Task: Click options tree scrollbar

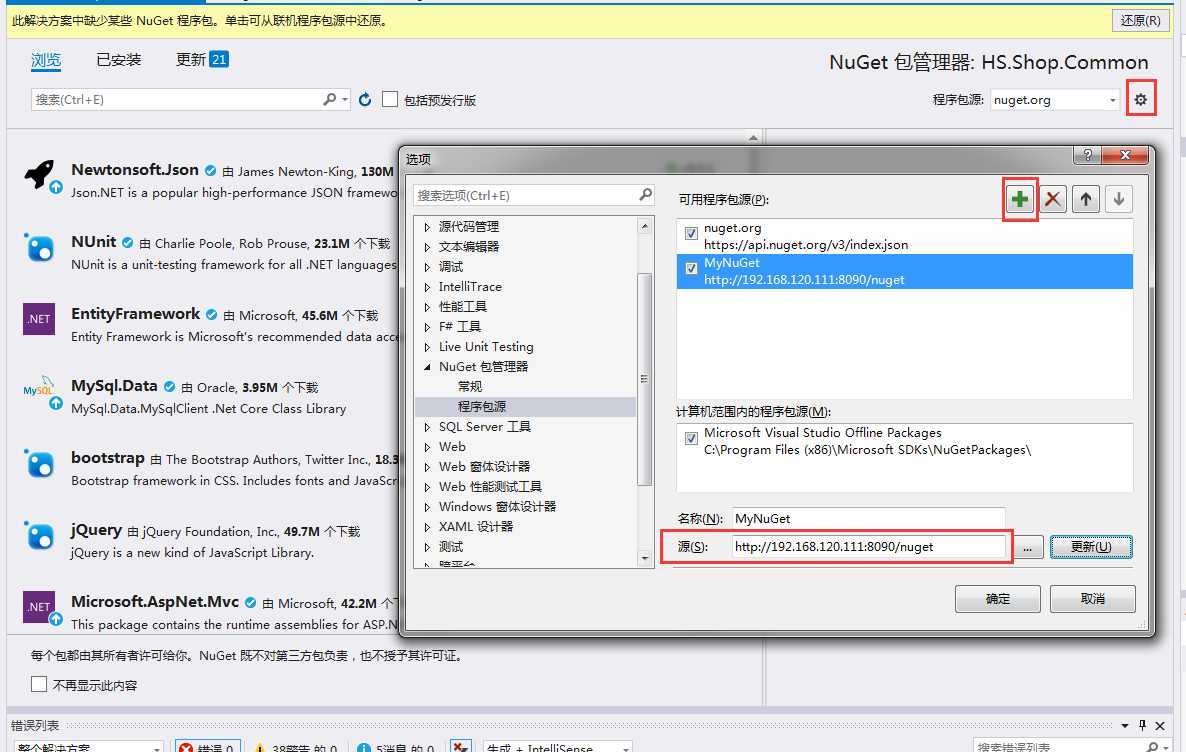Action: click(644, 378)
